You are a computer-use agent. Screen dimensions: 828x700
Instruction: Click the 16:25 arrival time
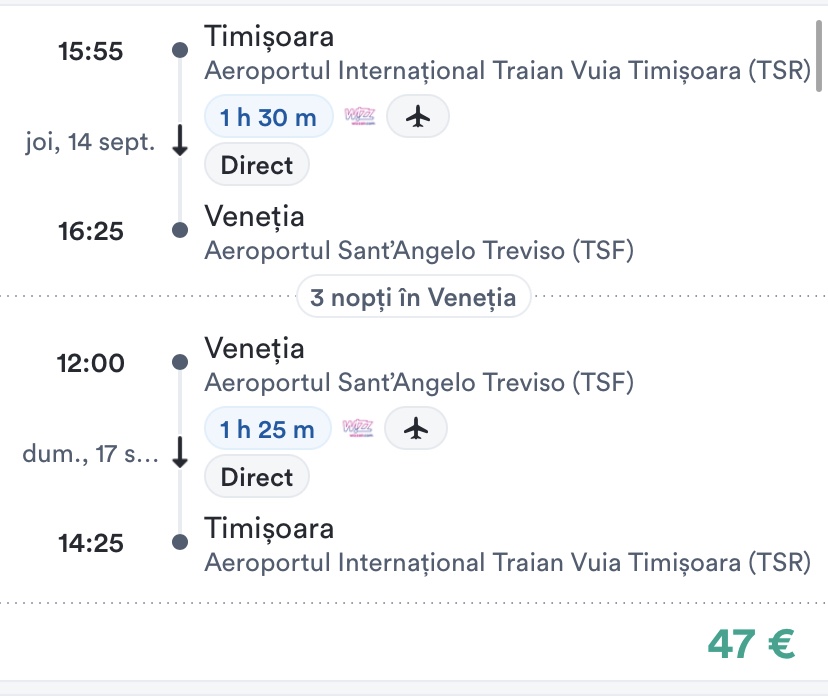pos(91,231)
